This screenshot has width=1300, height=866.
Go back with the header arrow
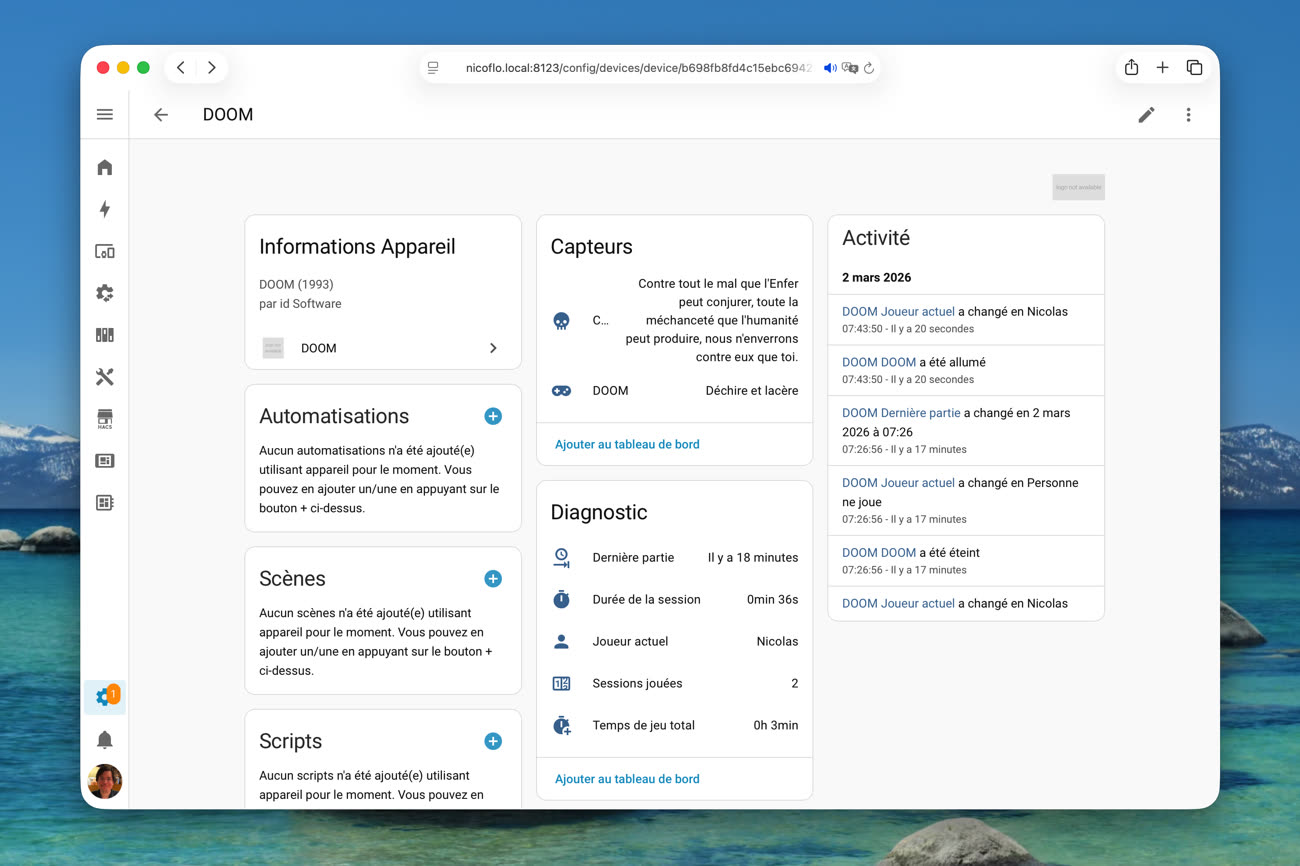(x=161, y=115)
